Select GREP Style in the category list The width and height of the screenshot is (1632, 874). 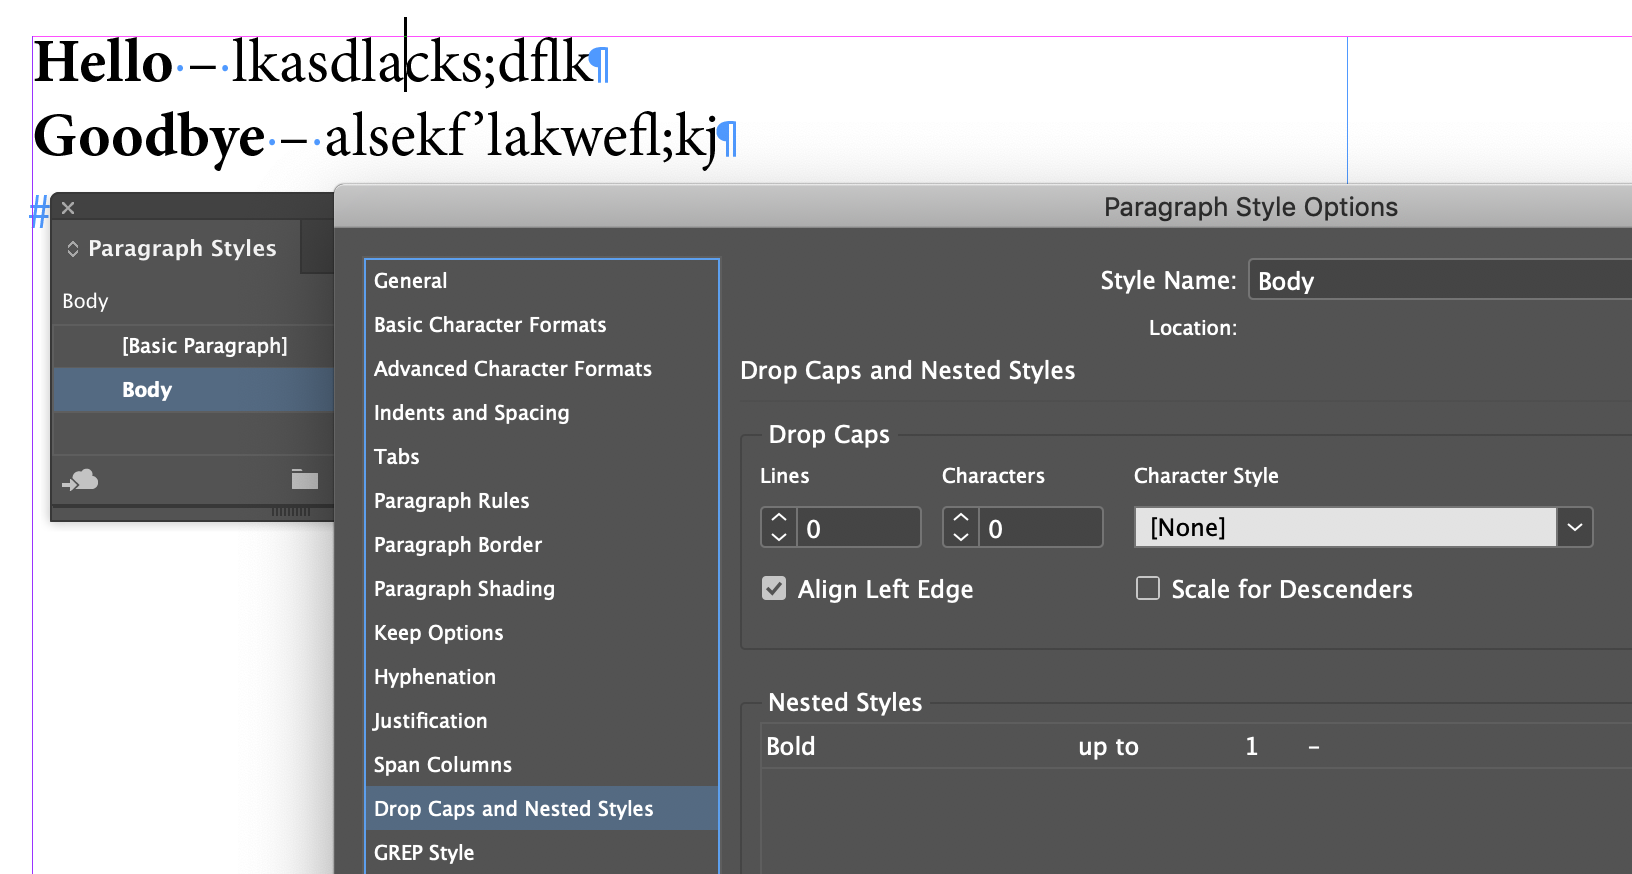424,853
